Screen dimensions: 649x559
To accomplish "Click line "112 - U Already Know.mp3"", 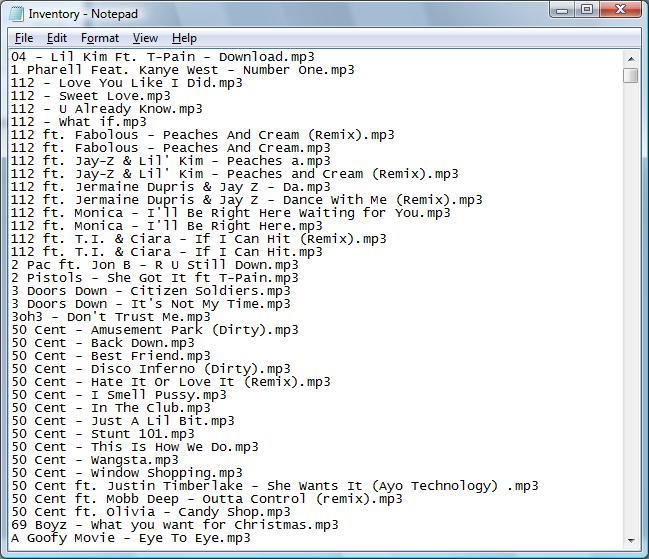I will pos(107,109).
